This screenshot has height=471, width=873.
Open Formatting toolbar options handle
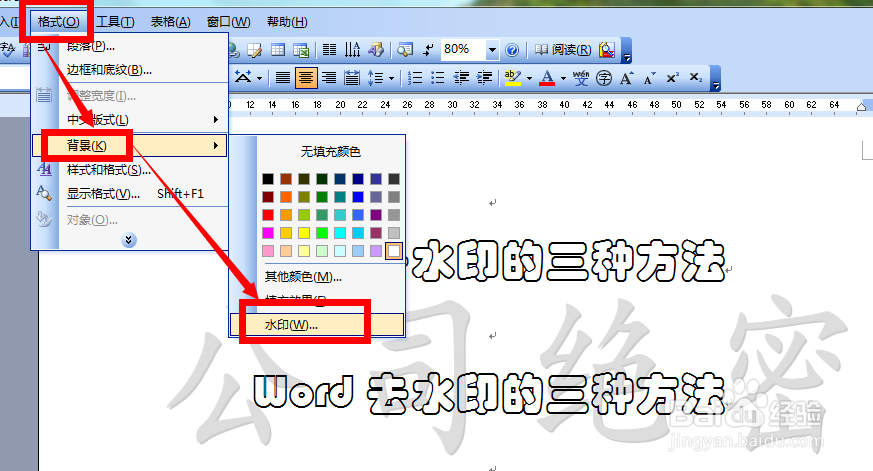tap(716, 78)
